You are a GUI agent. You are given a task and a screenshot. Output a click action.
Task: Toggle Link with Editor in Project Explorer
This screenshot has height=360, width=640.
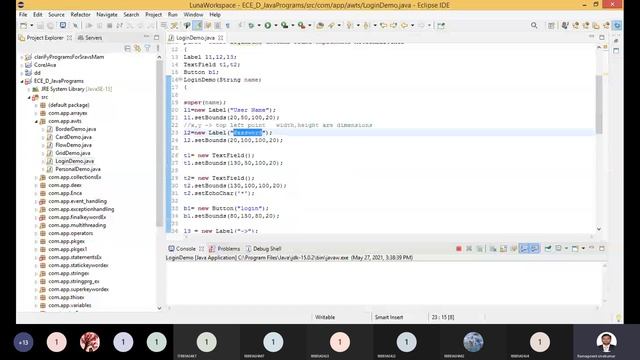point(138,49)
